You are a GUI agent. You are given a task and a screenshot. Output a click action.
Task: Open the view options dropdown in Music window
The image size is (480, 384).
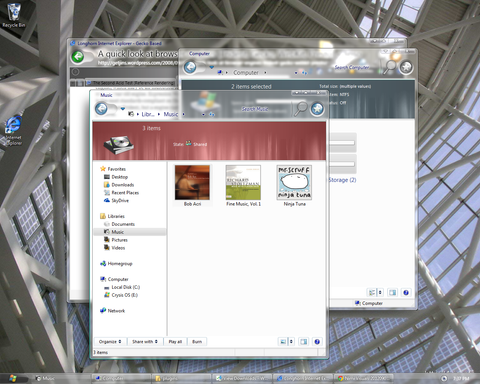(x=291, y=342)
